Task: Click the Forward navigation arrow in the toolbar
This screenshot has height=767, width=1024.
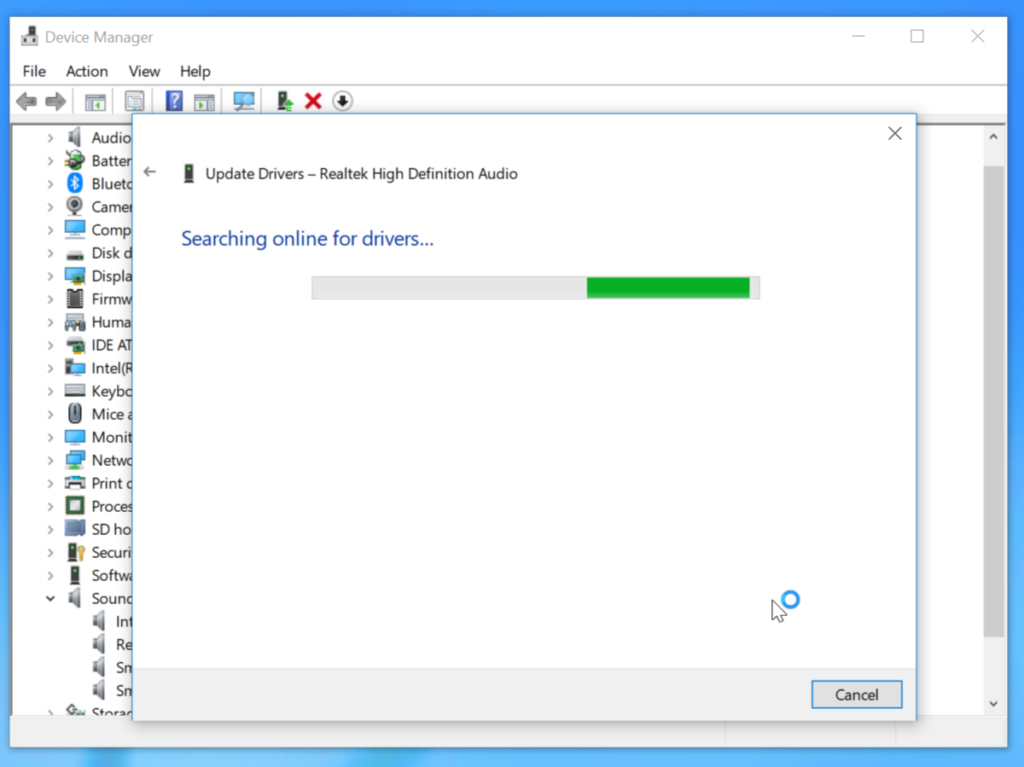Action: [55, 100]
